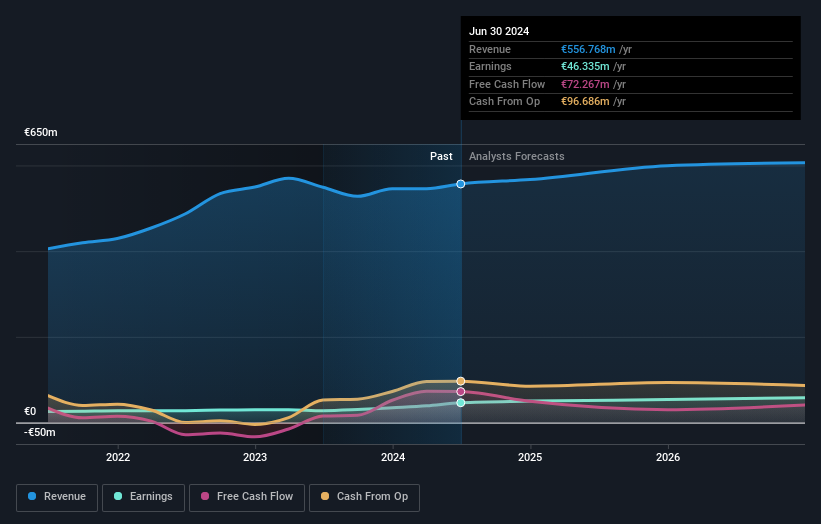Select the 2026 x-axis label
The height and width of the screenshot is (524, 821).
[668, 457]
